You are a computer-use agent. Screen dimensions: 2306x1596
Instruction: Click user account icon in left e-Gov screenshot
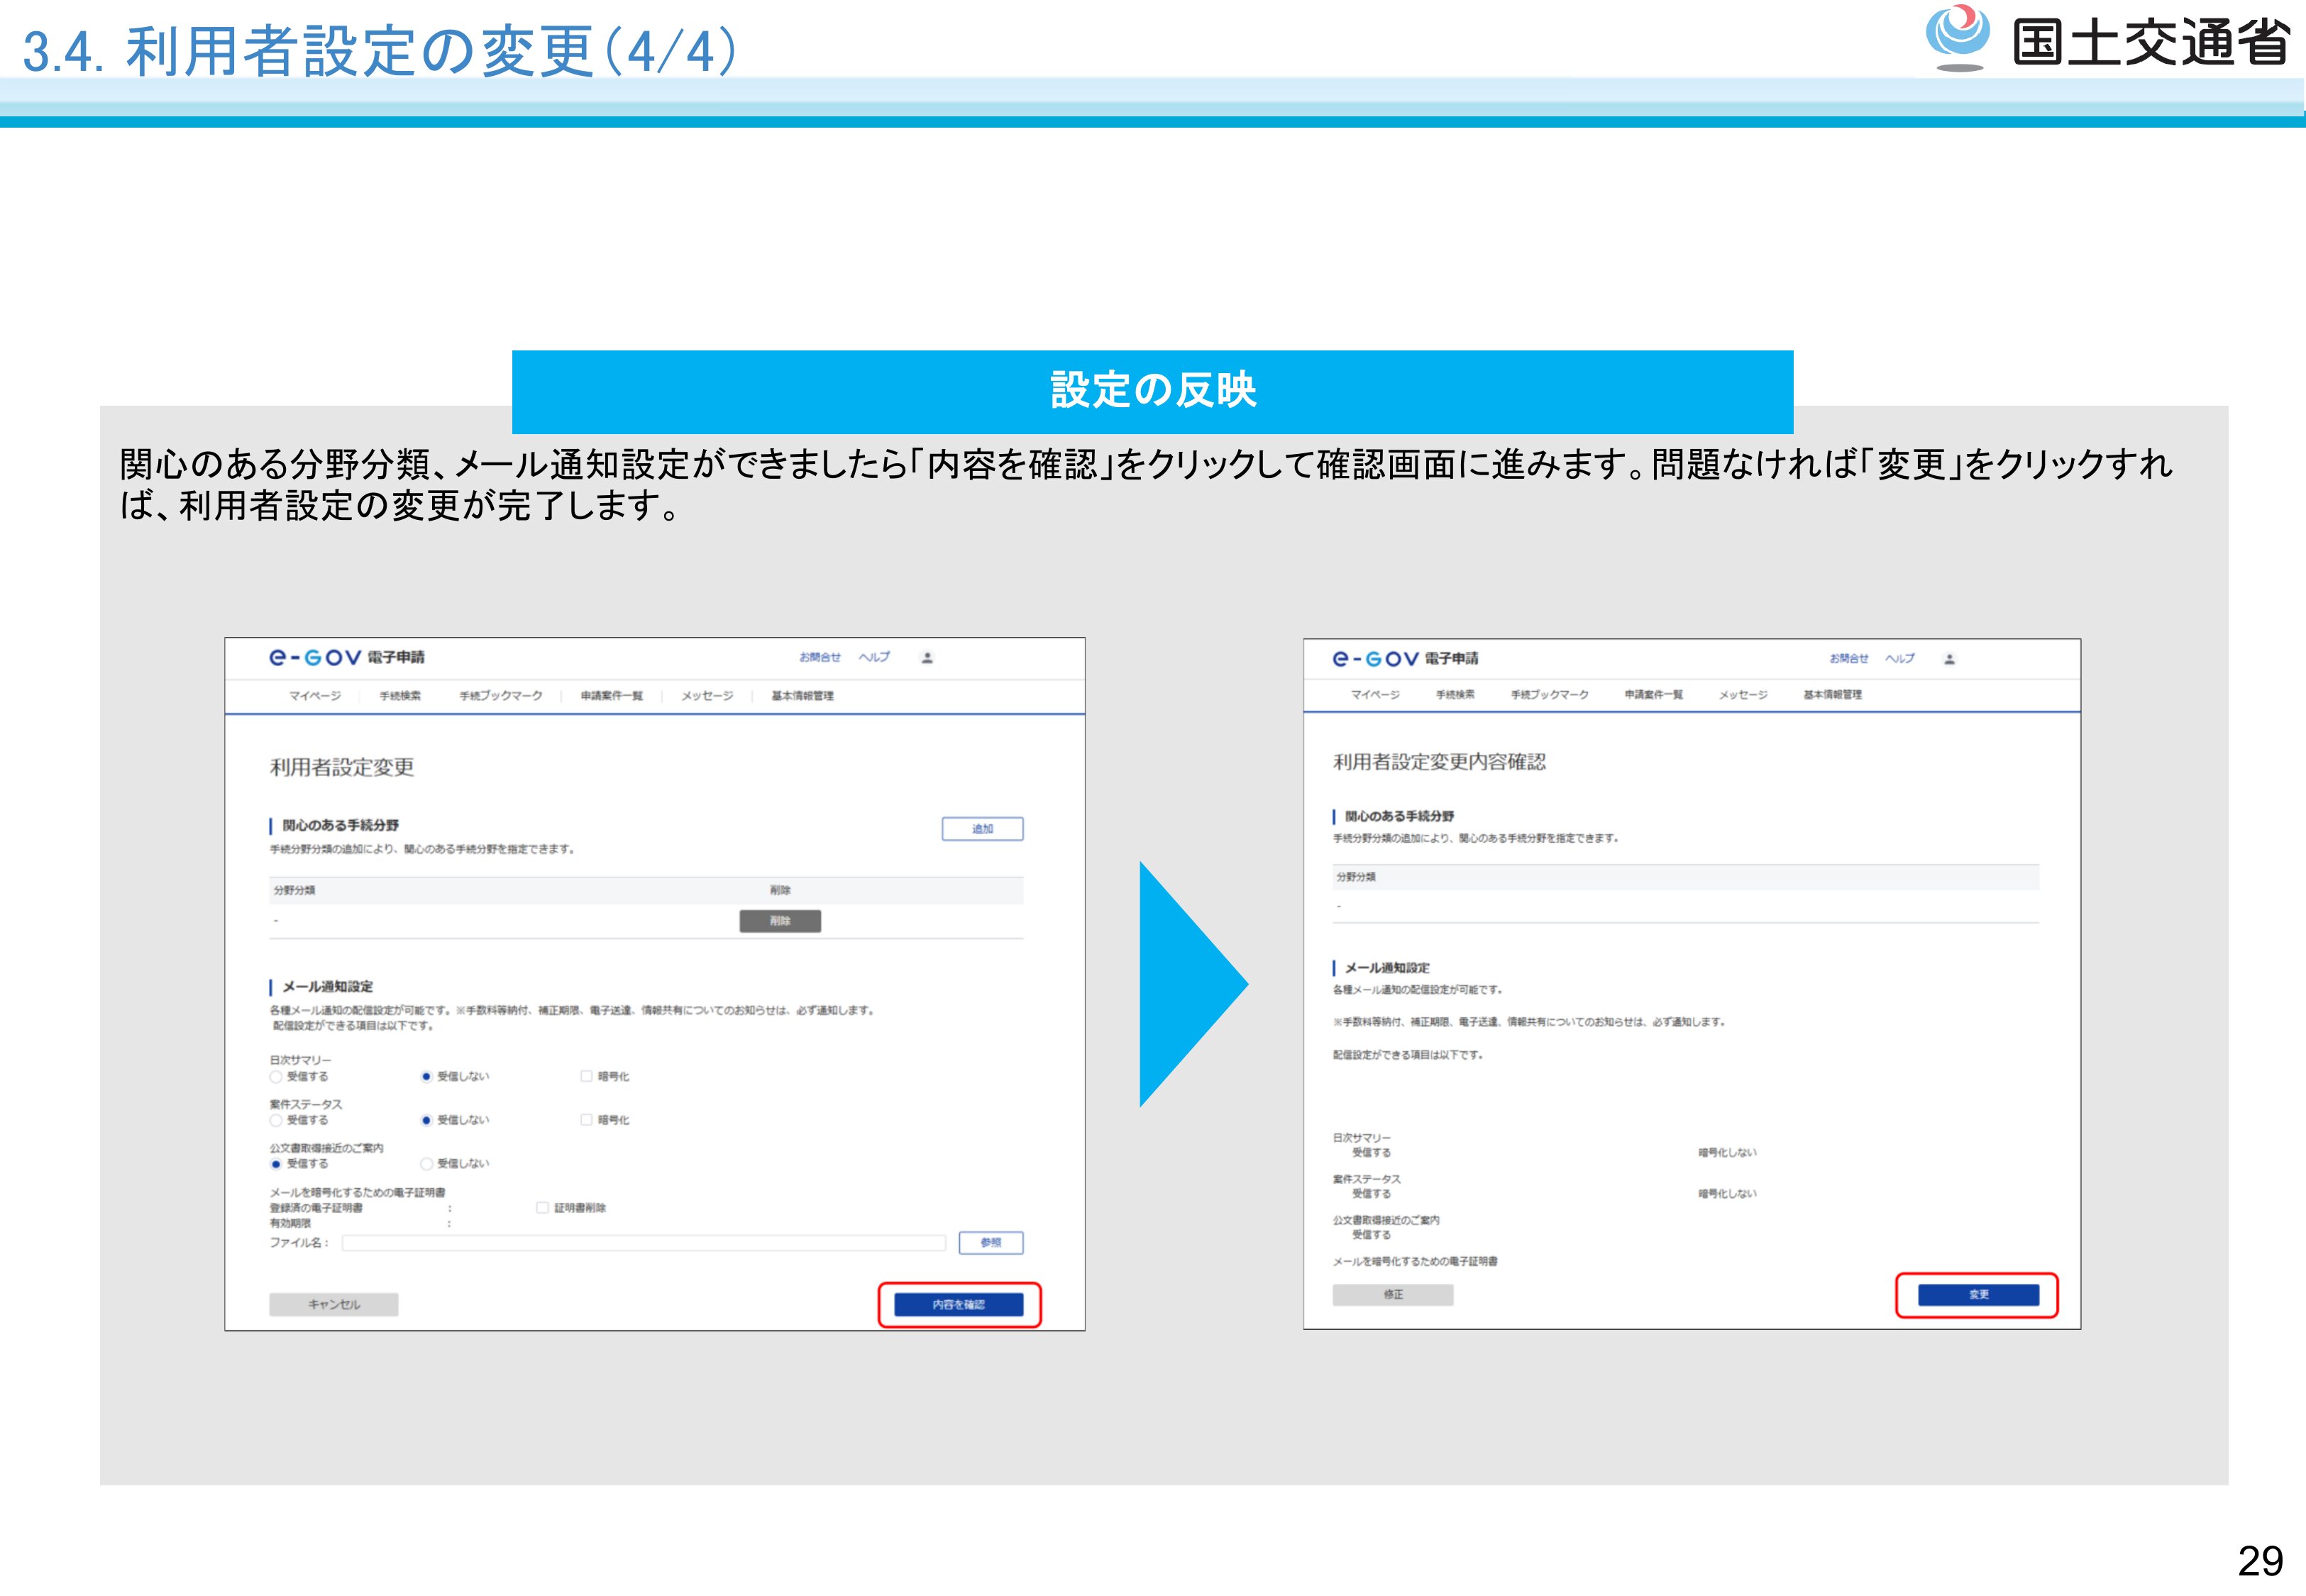point(927,658)
